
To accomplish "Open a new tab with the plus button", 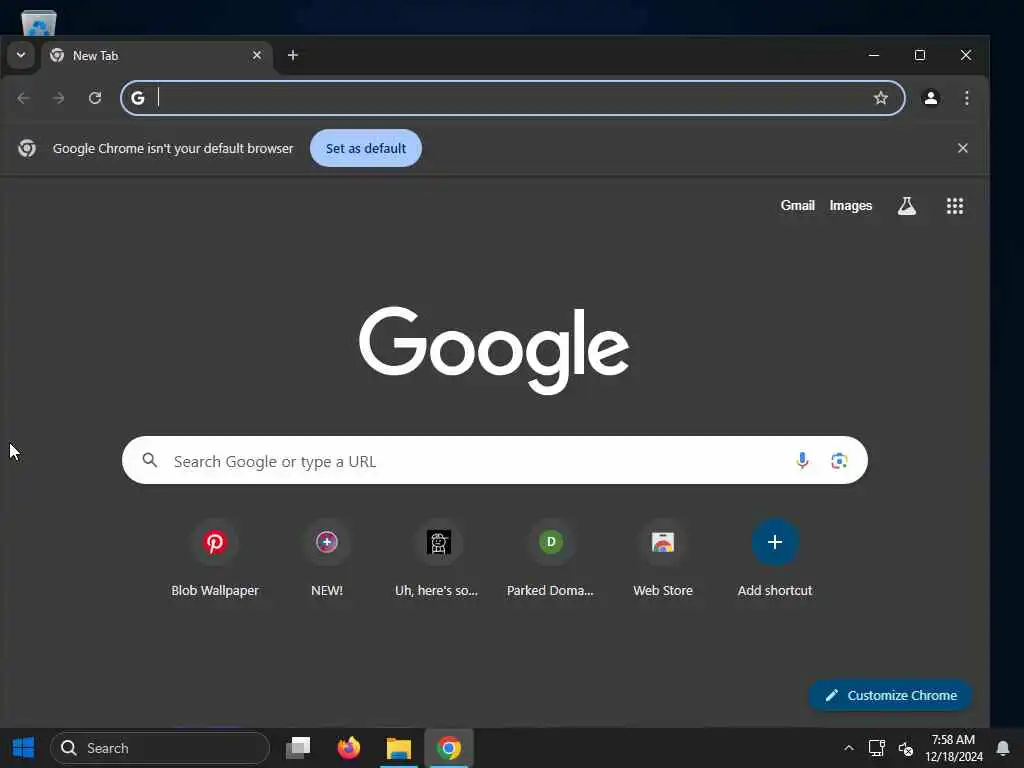I will (x=293, y=56).
